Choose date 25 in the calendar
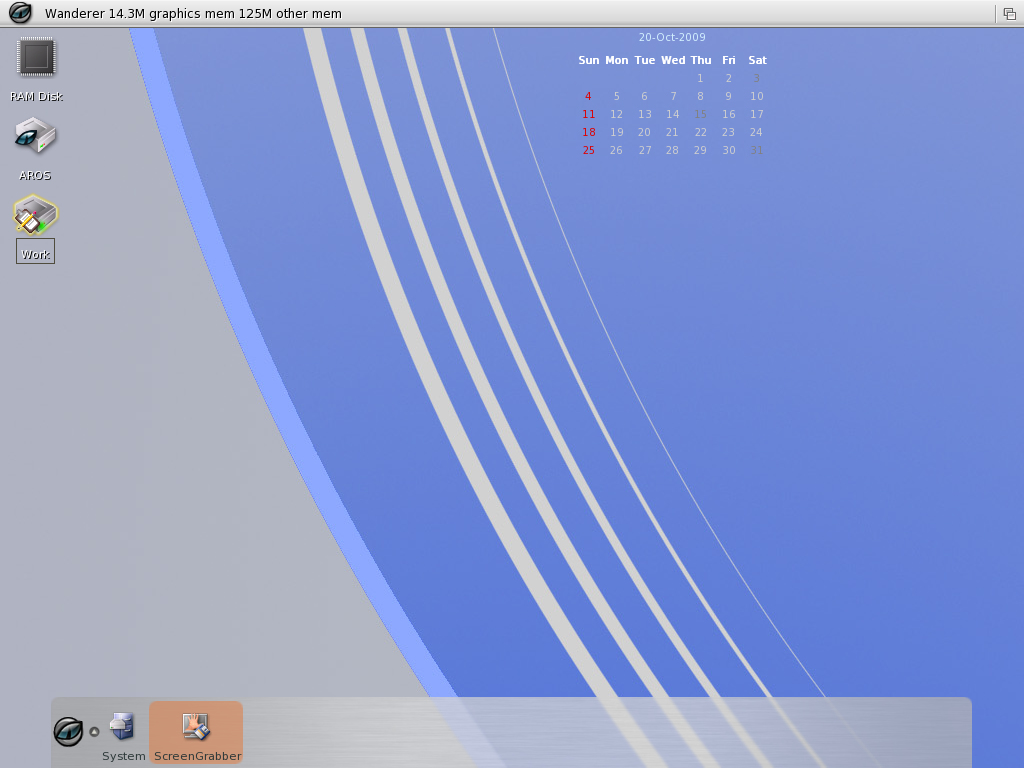 (588, 151)
